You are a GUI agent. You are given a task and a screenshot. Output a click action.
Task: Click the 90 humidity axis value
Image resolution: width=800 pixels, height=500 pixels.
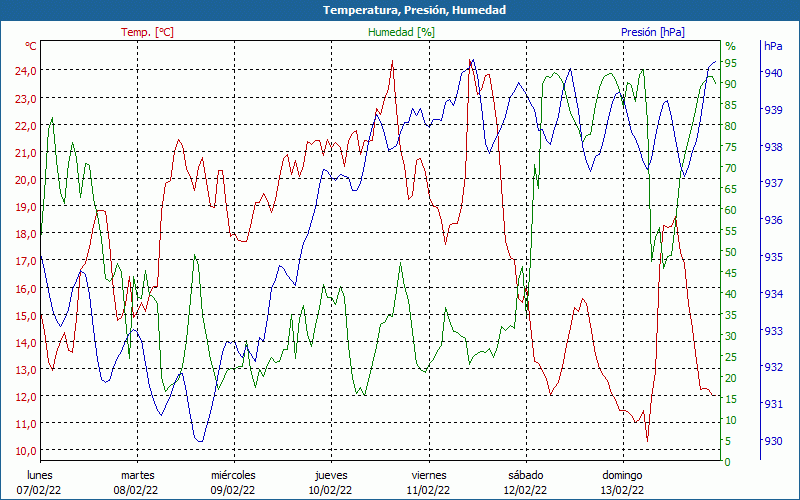[x=731, y=84]
